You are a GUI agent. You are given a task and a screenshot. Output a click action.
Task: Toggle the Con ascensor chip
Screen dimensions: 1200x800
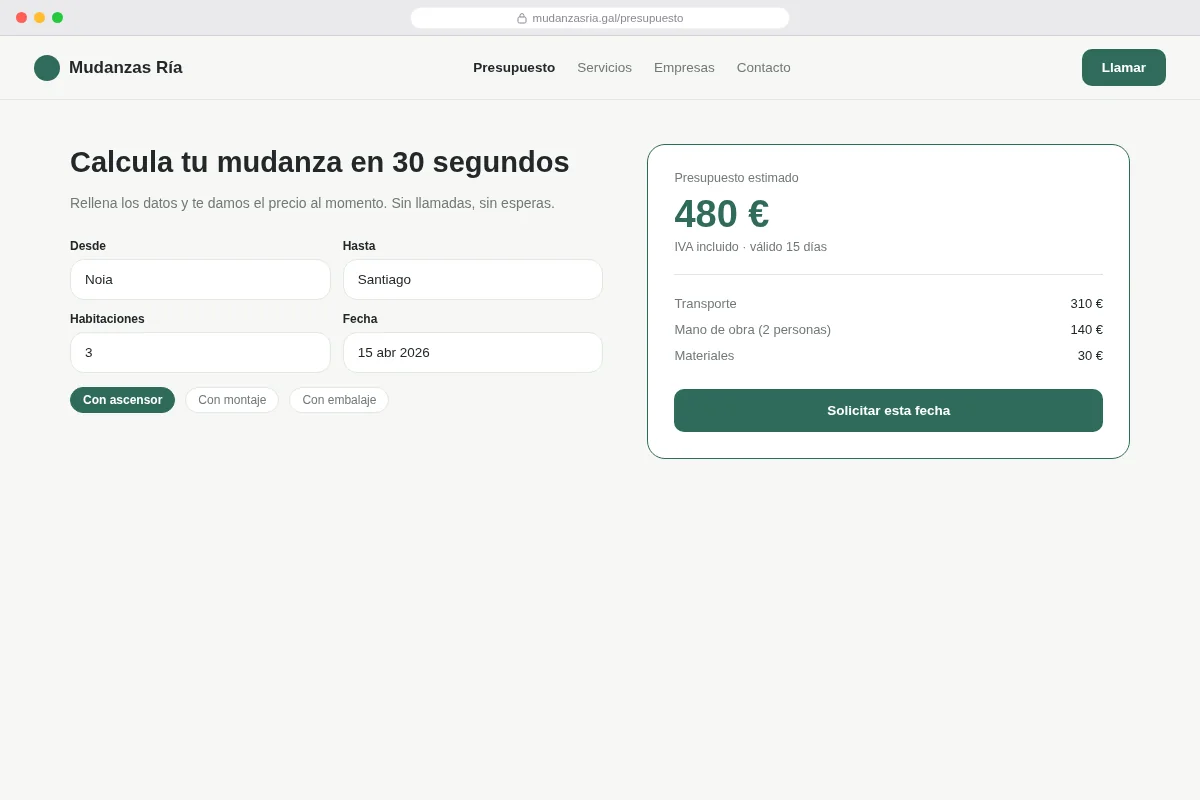point(122,400)
